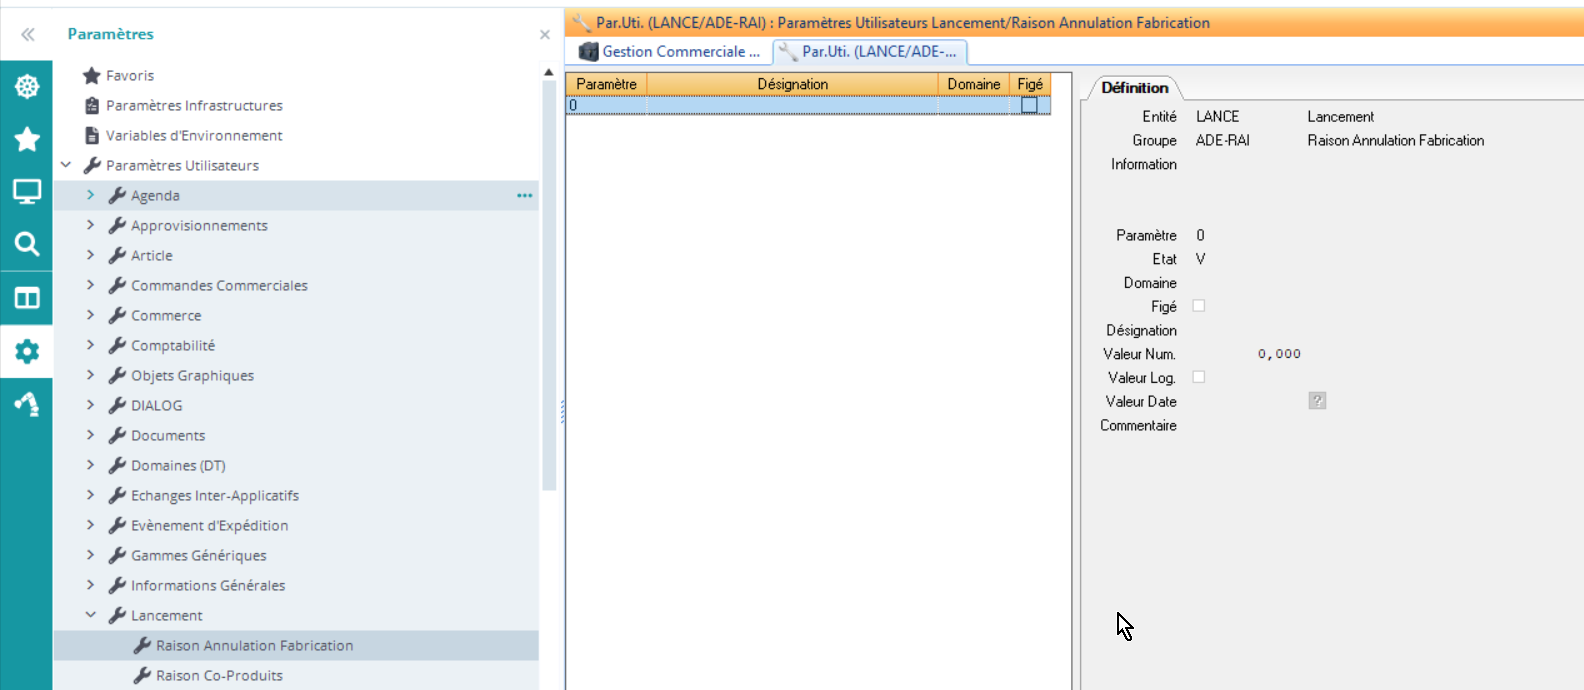Open Raison Co-Produits parameter item
1584x690 pixels.
(219, 675)
